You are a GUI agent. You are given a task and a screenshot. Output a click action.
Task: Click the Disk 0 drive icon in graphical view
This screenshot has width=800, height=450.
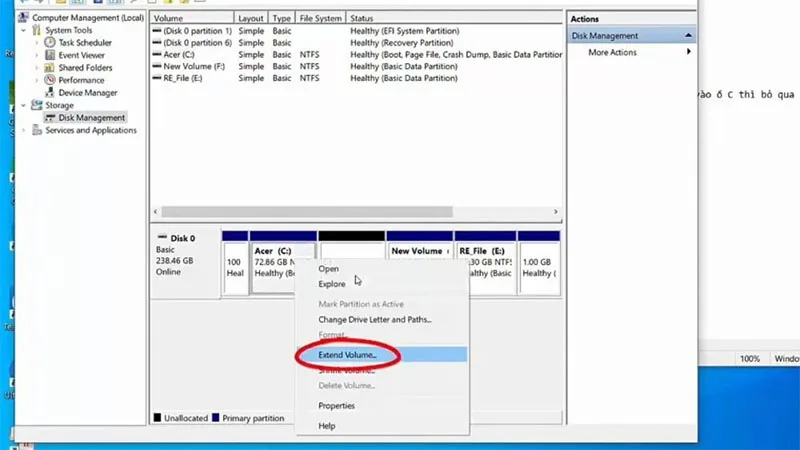[162, 237]
